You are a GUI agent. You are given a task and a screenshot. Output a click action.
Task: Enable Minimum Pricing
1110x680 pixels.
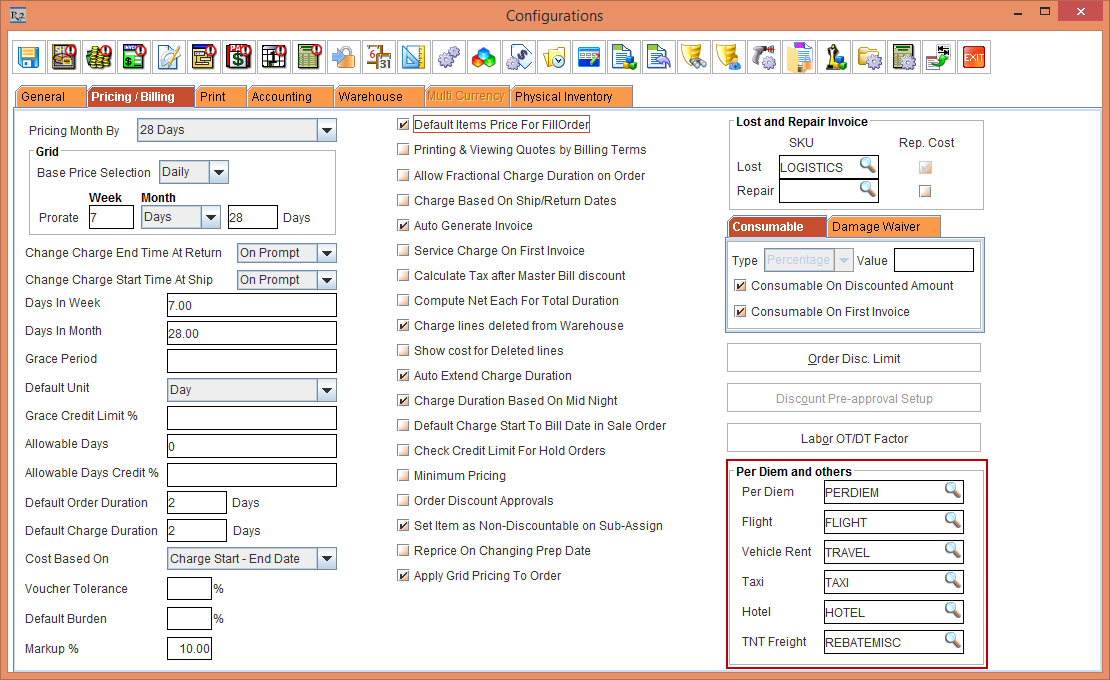click(403, 475)
